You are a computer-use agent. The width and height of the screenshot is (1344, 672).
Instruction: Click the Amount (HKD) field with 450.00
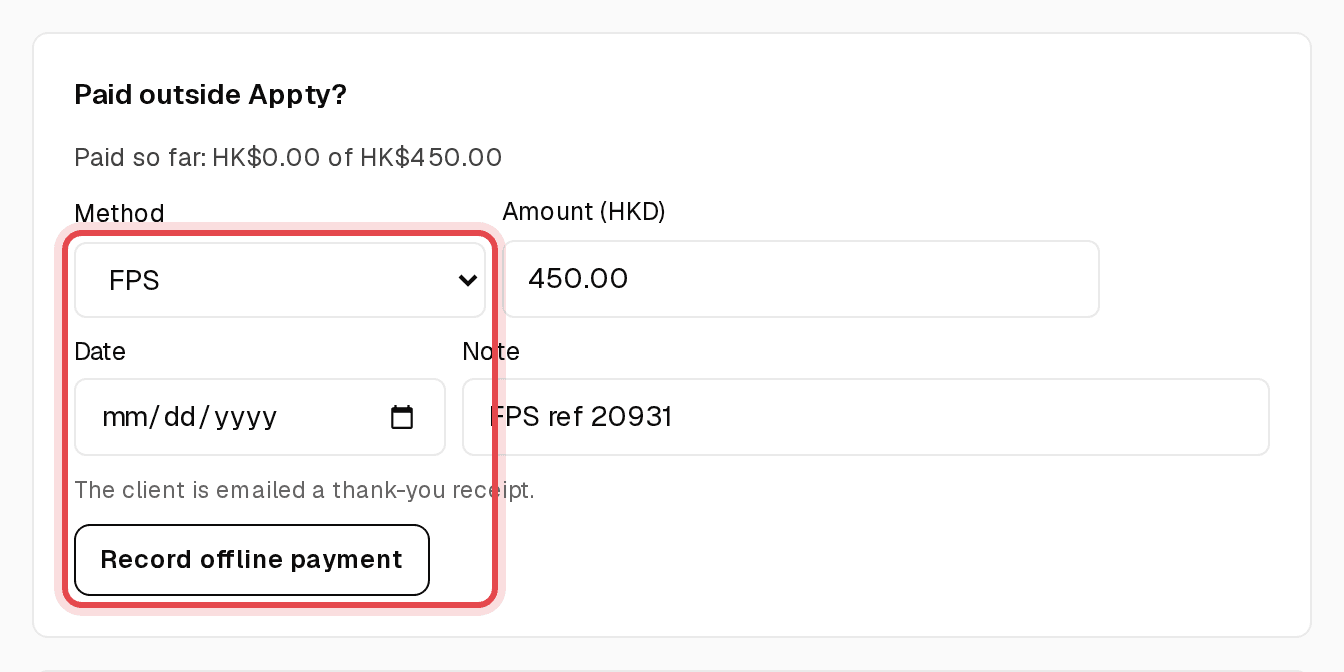pos(801,279)
